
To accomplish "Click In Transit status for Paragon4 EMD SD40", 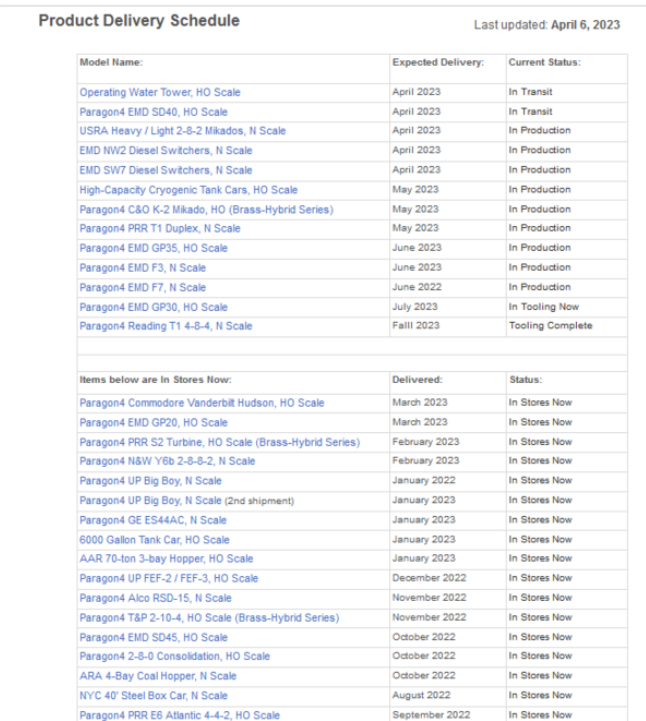I will [530, 112].
